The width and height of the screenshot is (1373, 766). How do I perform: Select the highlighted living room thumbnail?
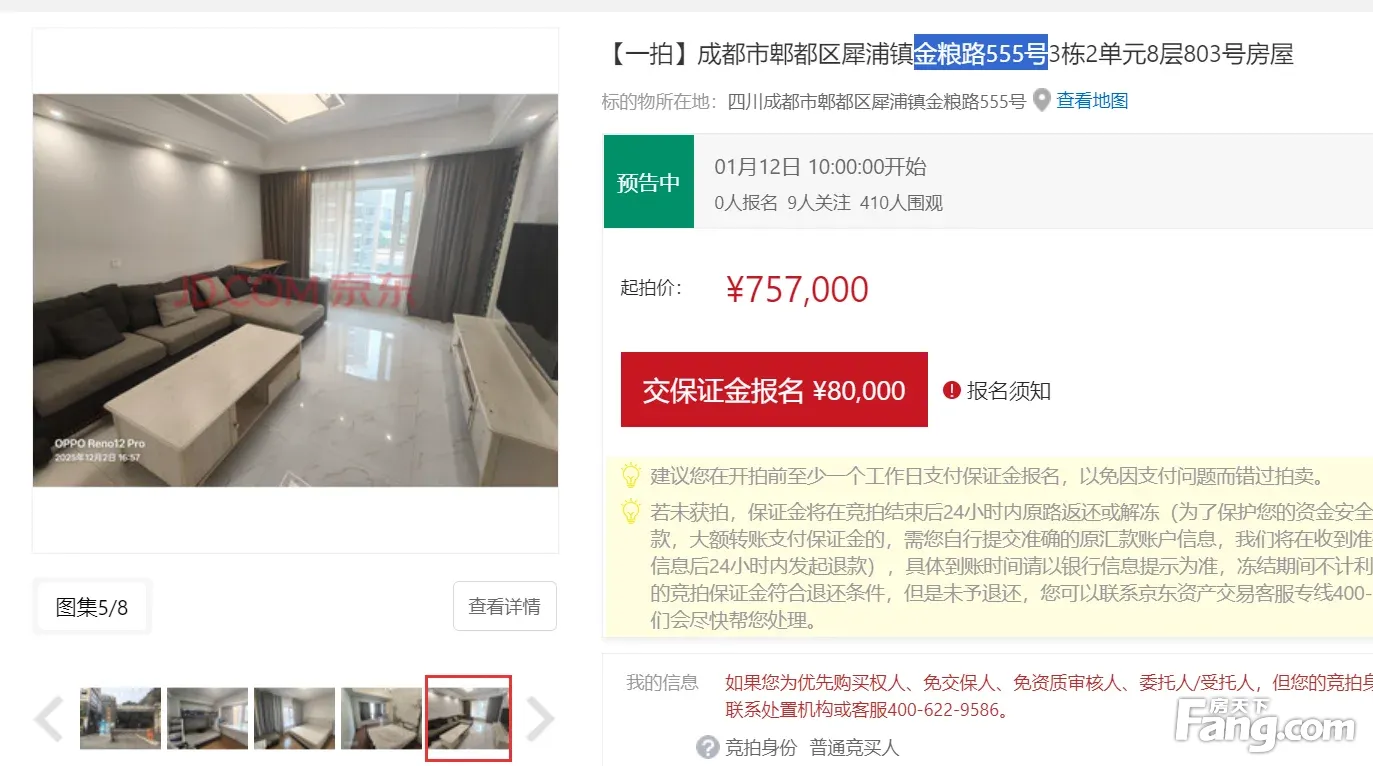click(x=468, y=718)
